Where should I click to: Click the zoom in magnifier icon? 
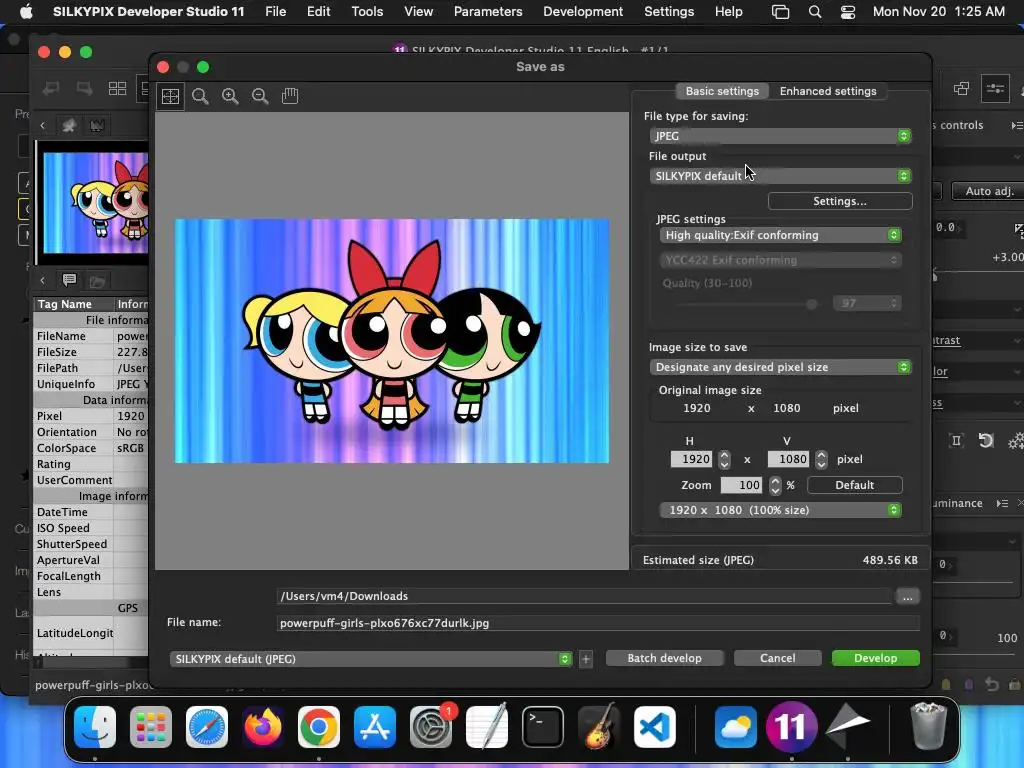pyautogui.click(x=230, y=96)
